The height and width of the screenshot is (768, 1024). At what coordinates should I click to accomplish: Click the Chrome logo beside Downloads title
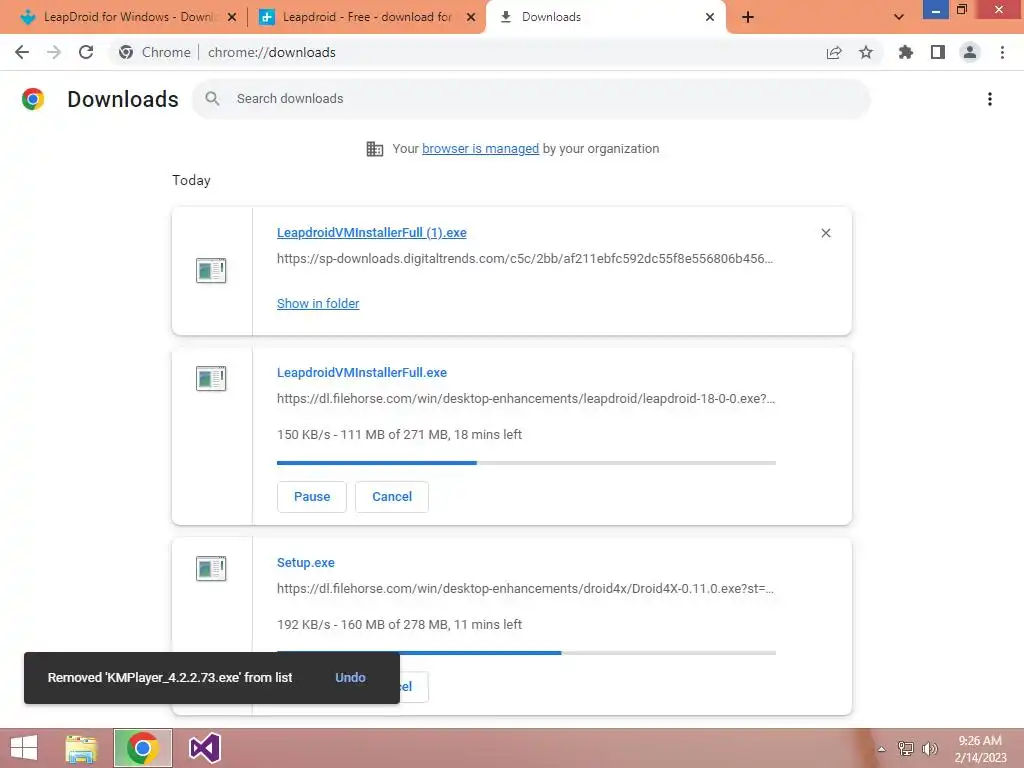click(x=33, y=99)
